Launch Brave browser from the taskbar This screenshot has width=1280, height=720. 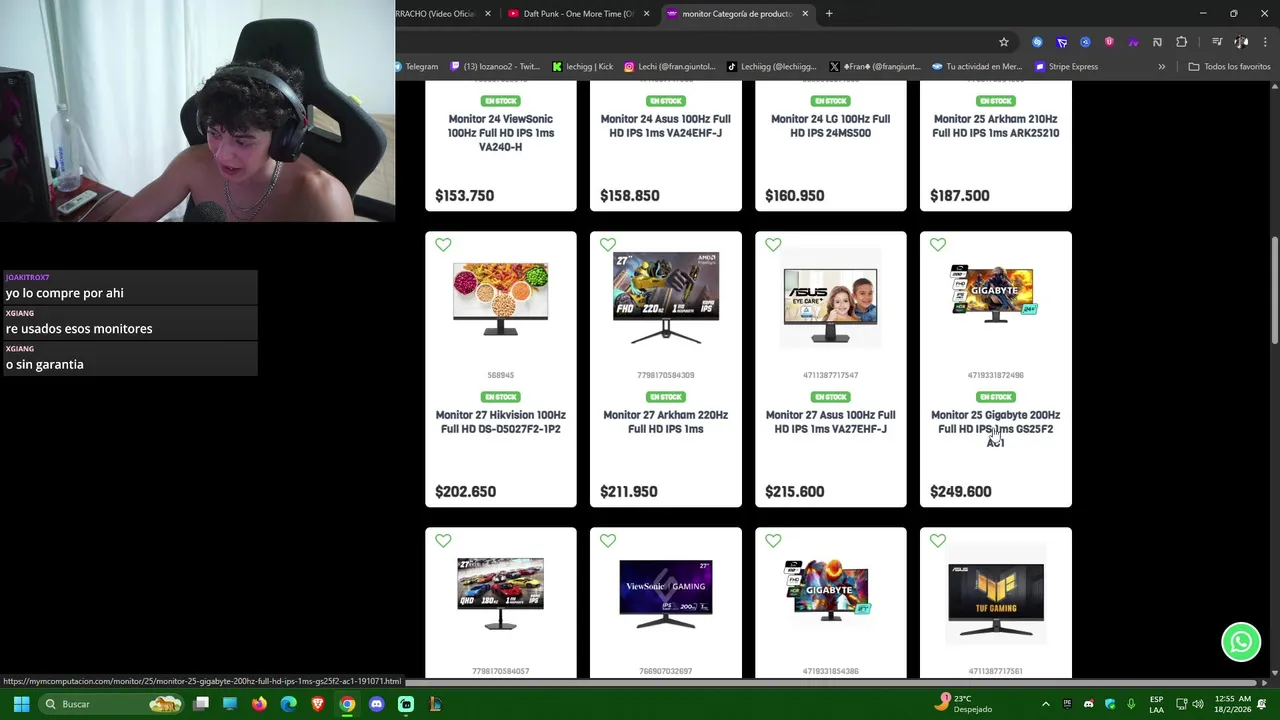[318, 704]
